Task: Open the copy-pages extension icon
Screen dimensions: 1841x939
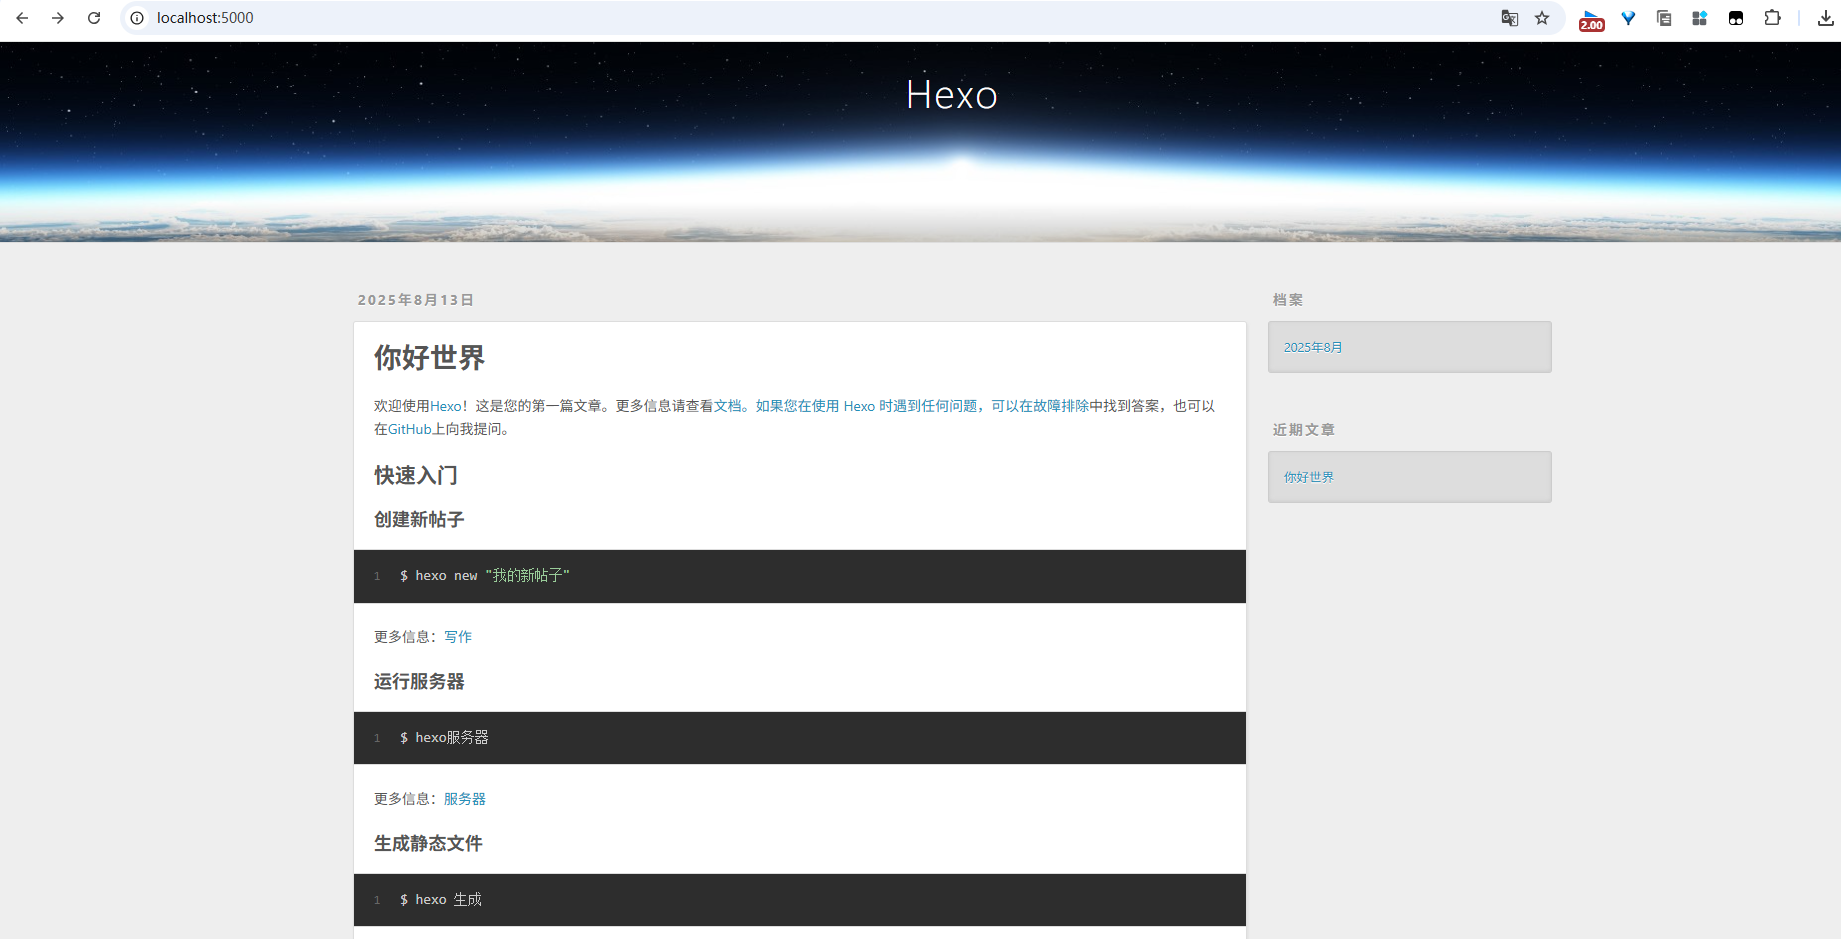Action: [1664, 18]
